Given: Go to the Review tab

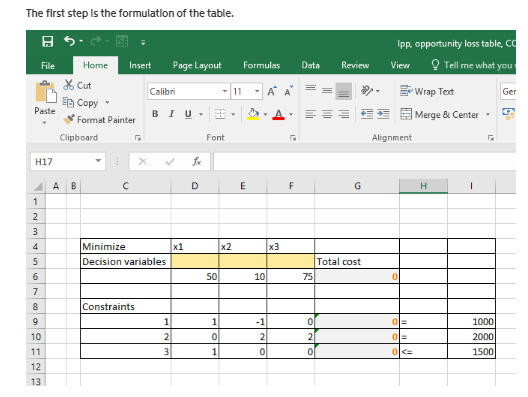Looking at the screenshot, I should [x=355, y=65].
